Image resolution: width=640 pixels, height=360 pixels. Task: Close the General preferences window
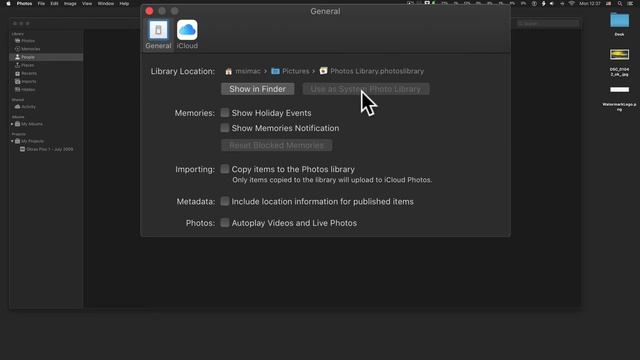149,11
